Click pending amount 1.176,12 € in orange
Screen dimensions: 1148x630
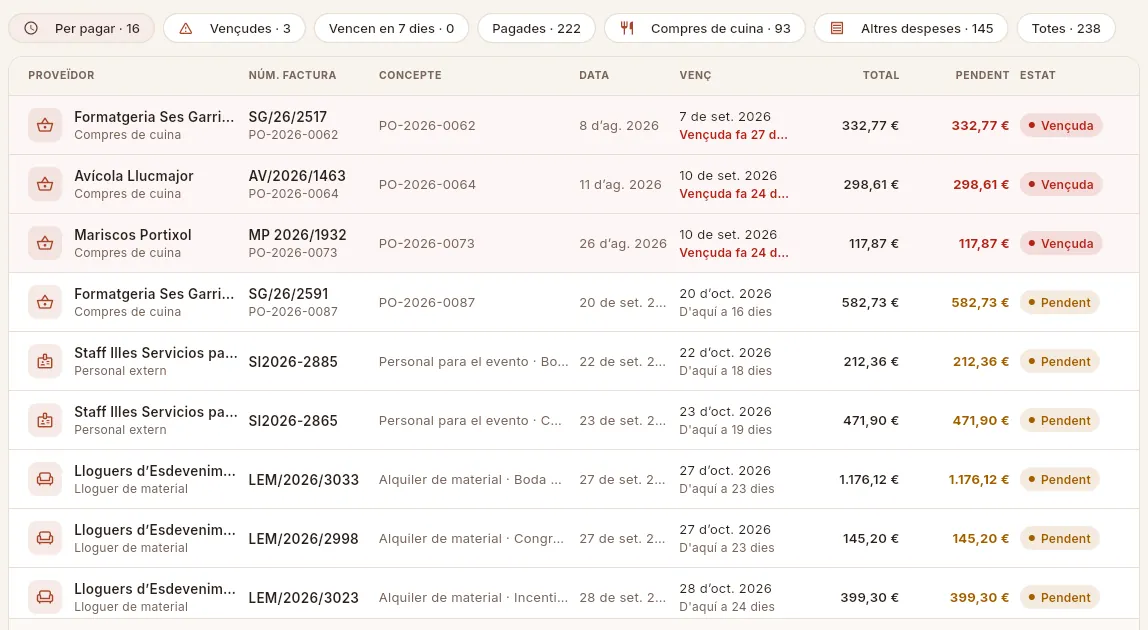coord(979,479)
